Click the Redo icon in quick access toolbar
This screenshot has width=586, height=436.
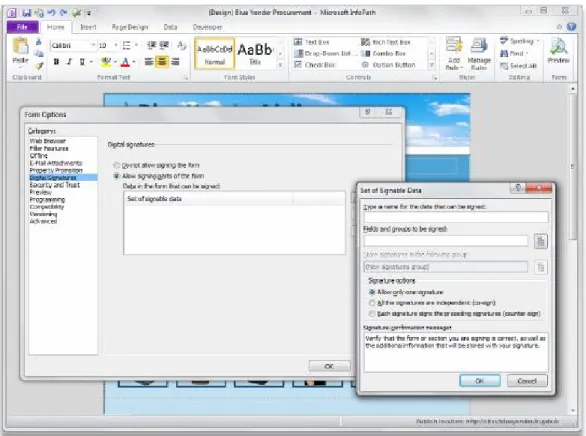pyautogui.click(x=64, y=13)
